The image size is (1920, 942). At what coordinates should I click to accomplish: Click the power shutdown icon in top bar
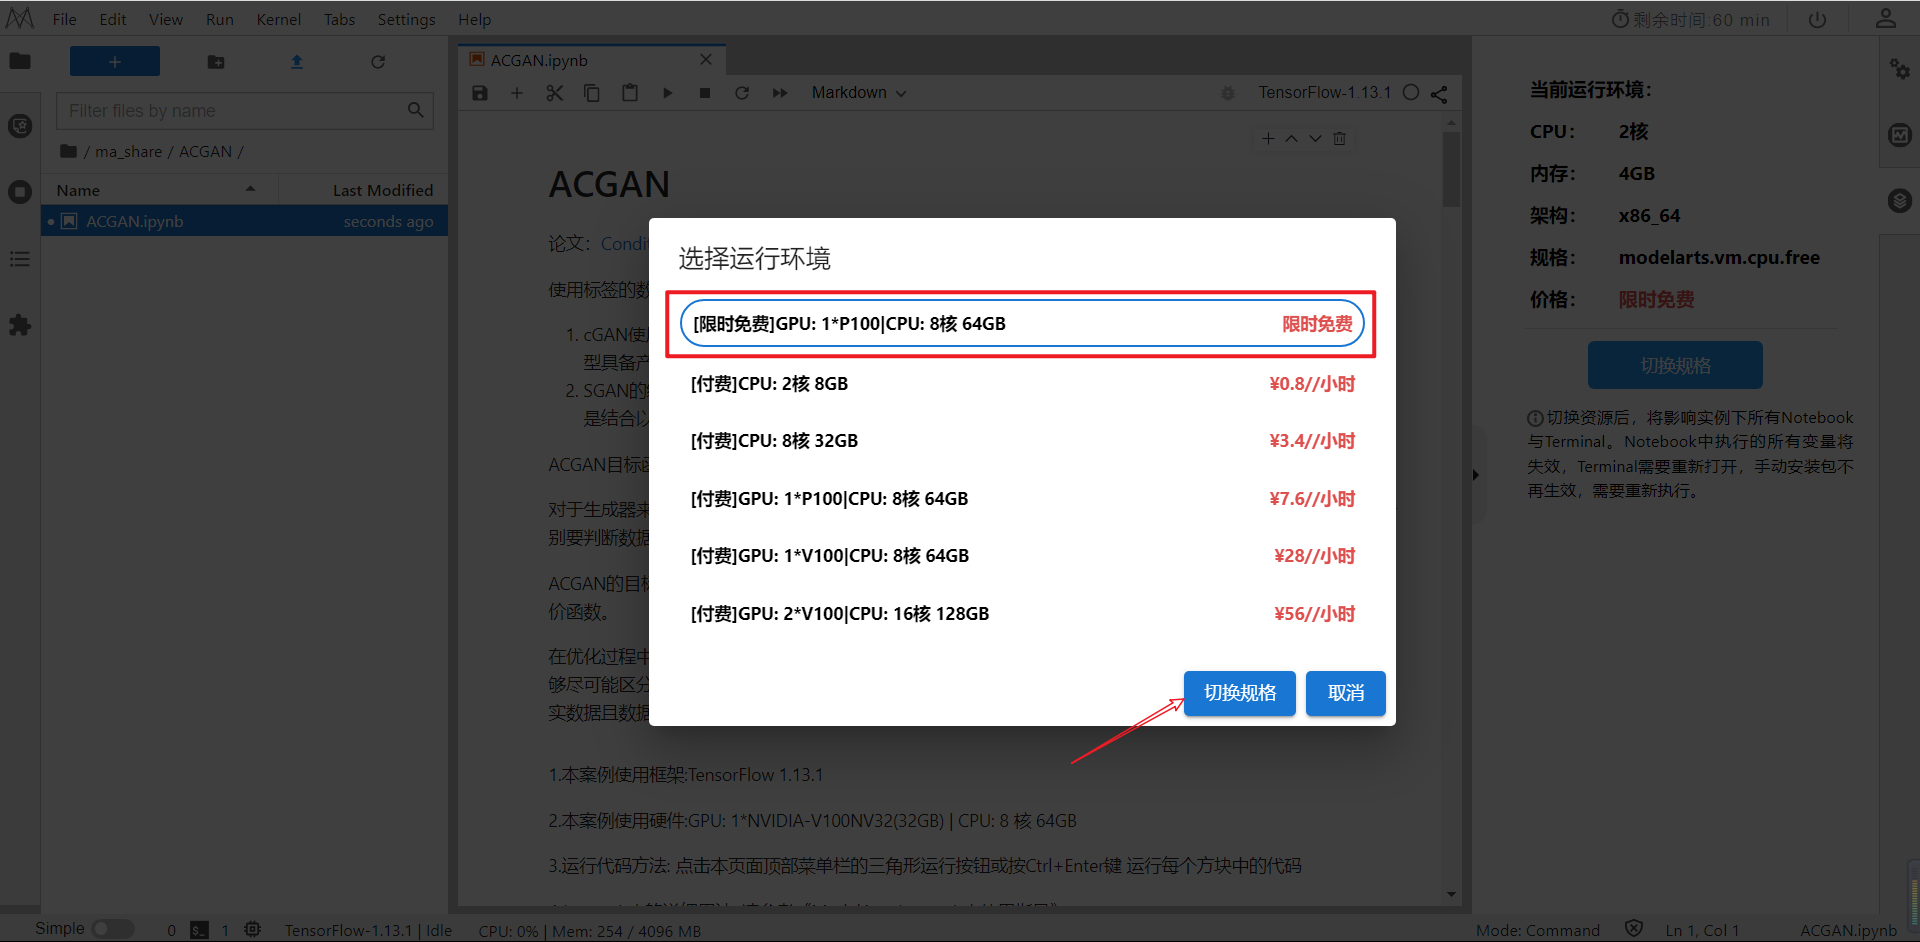coord(1818,20)
